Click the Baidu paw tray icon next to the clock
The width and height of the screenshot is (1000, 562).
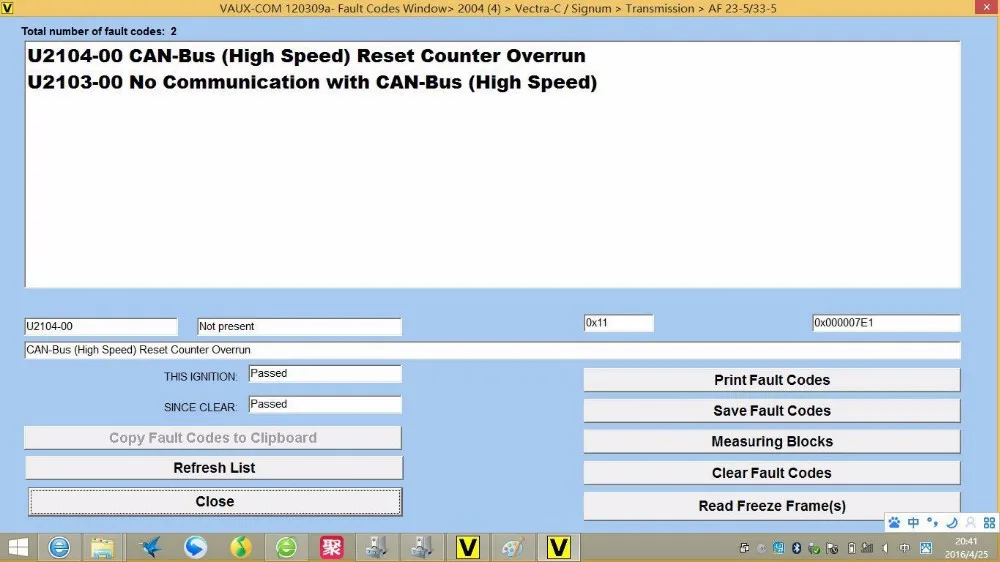coord(926,548)
